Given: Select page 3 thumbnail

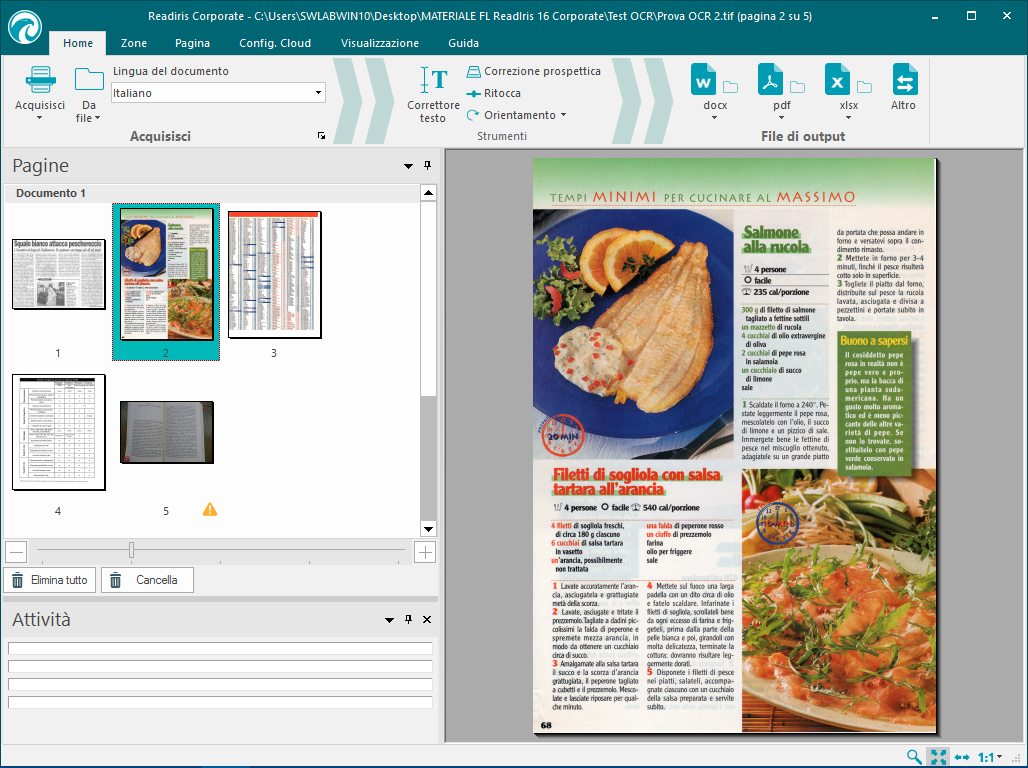Looking at the screenshot, I should [x=274, y=274].
